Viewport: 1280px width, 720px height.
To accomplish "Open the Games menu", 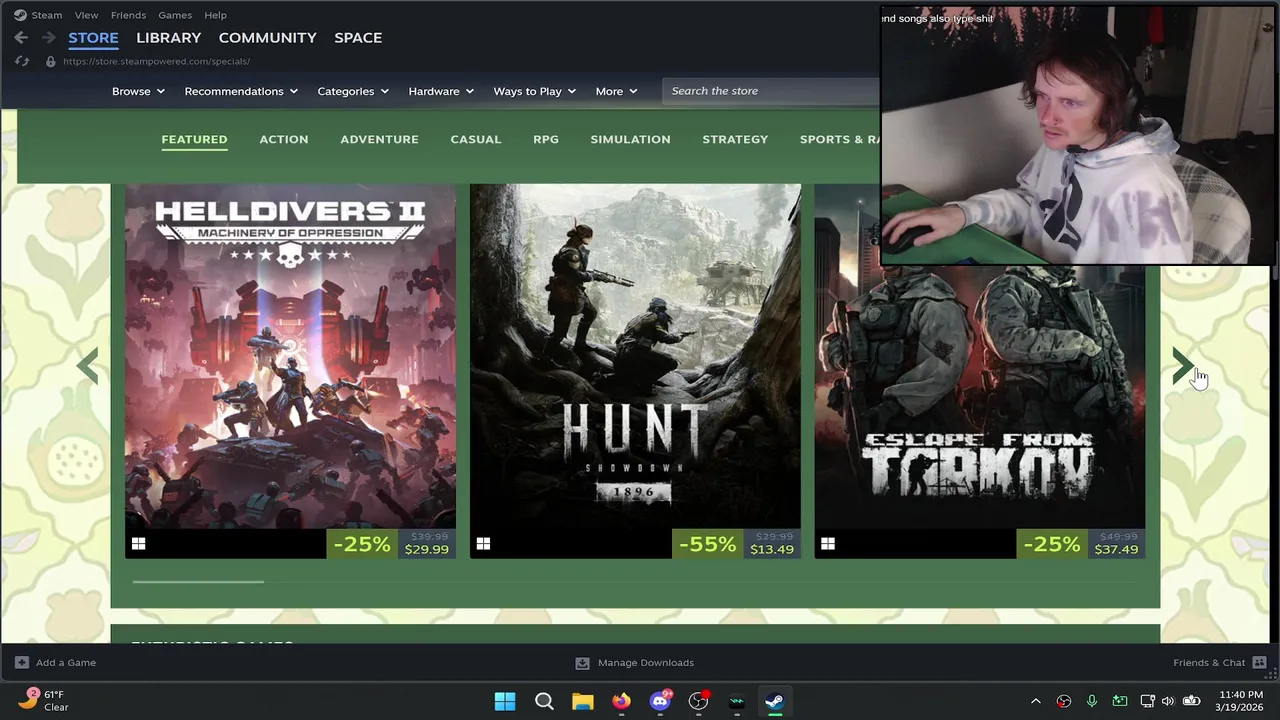I will (x=175, y=15).
